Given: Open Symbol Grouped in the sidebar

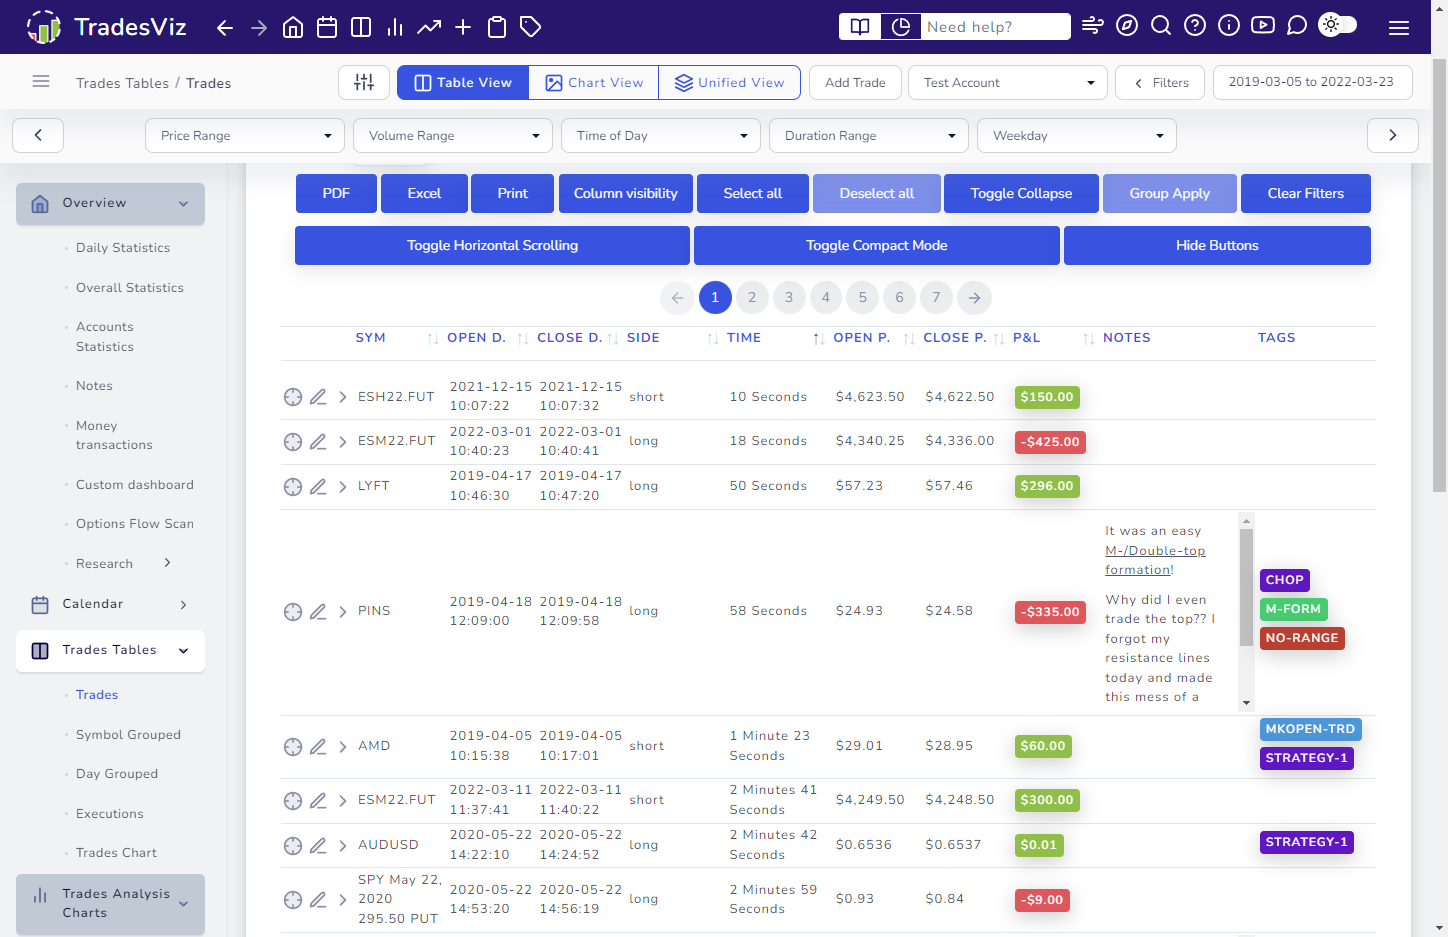Looking at the screenshot, I should tap(128, 735).
